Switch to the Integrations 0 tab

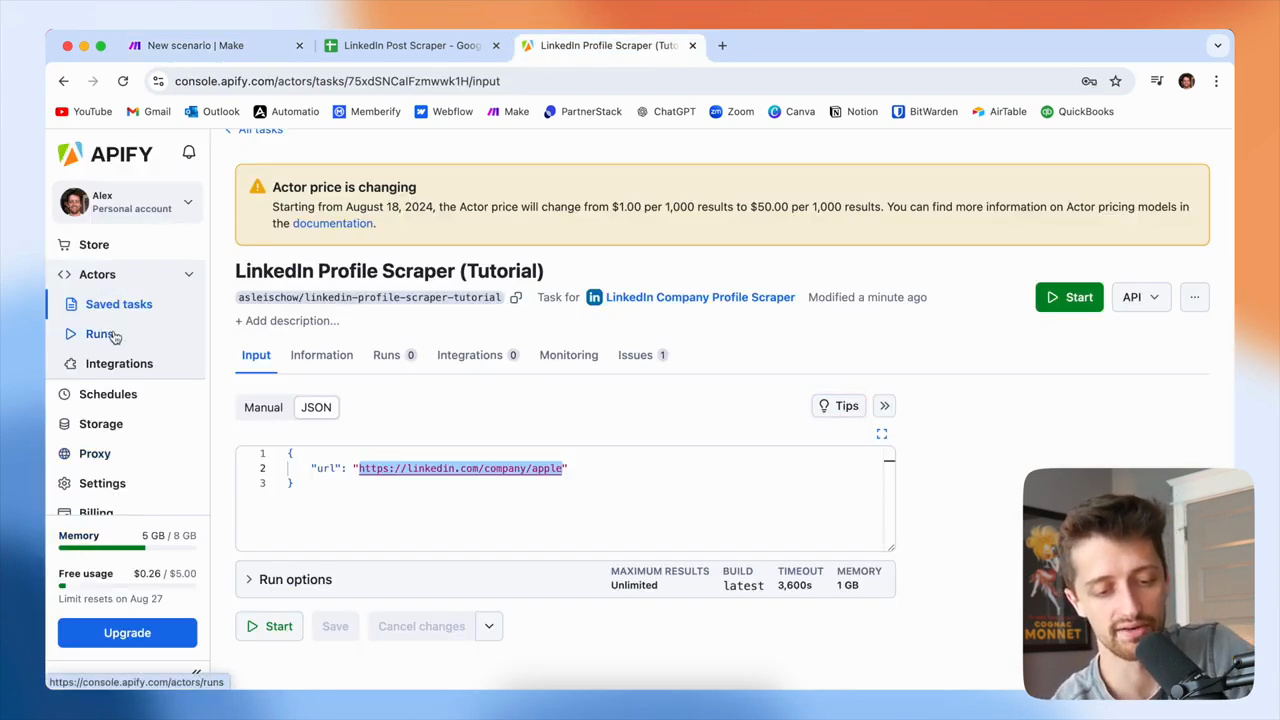point(477,355)
